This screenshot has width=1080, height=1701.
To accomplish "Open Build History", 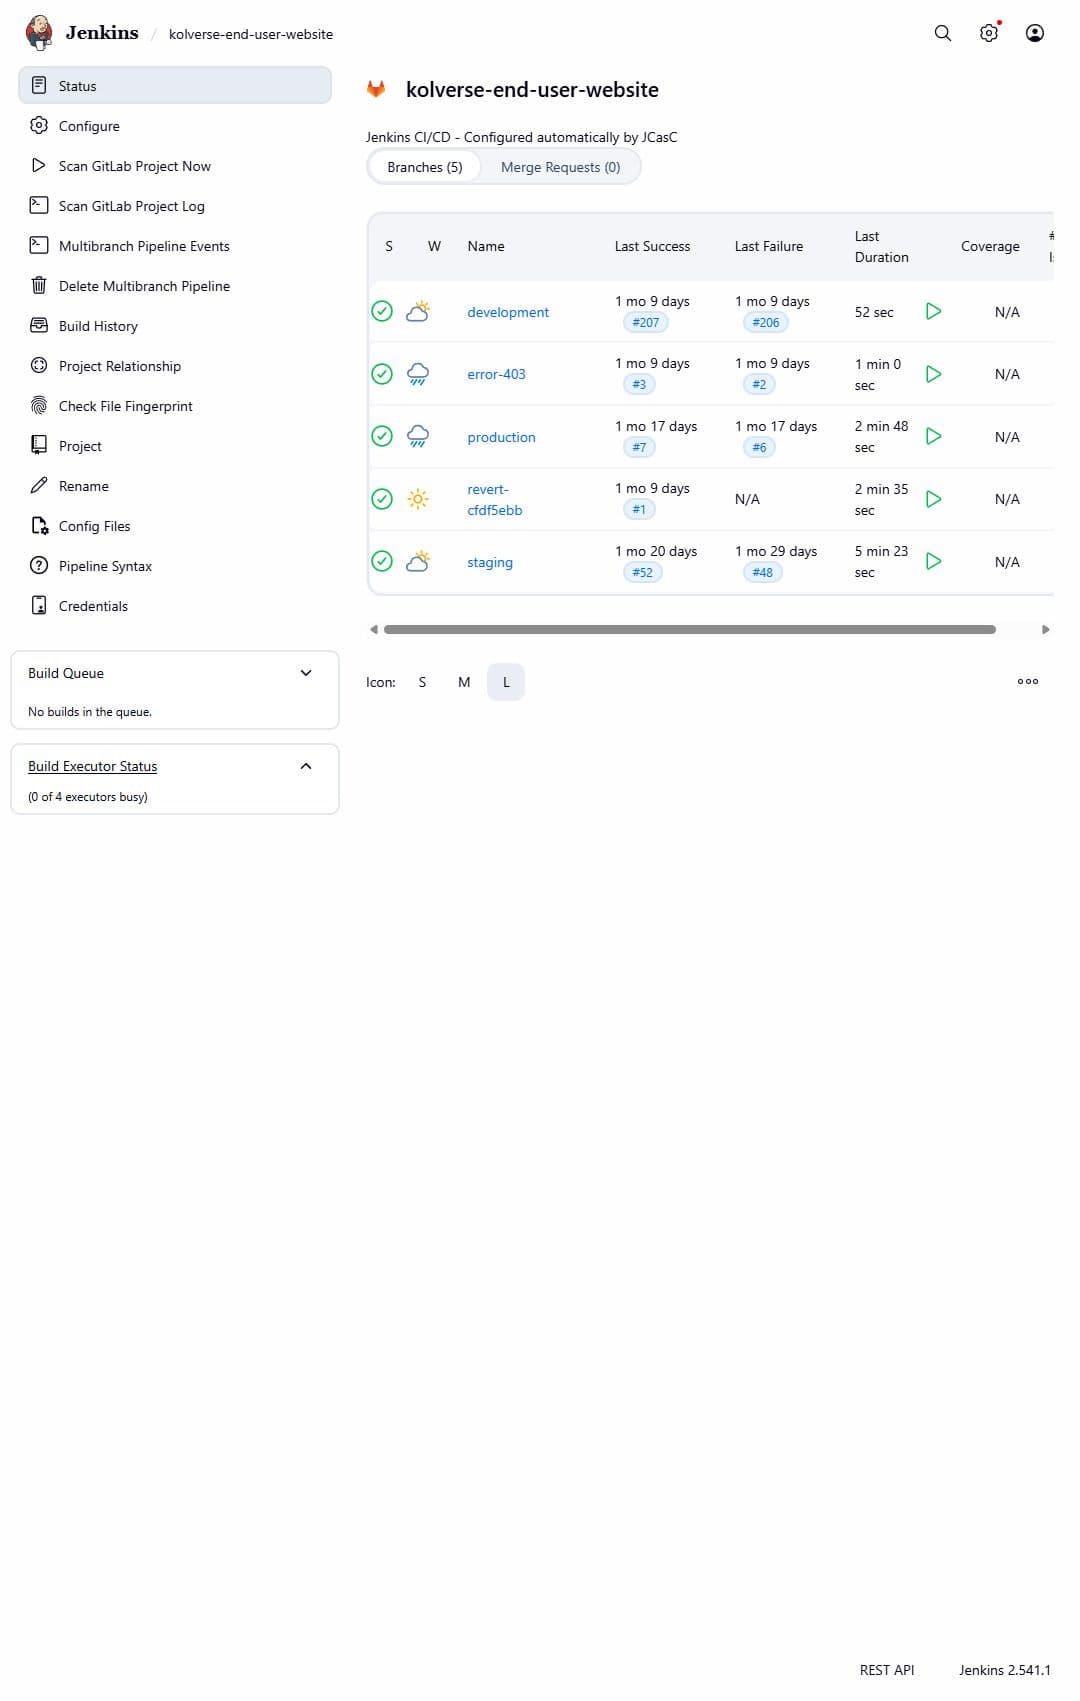I will point(175,326).
